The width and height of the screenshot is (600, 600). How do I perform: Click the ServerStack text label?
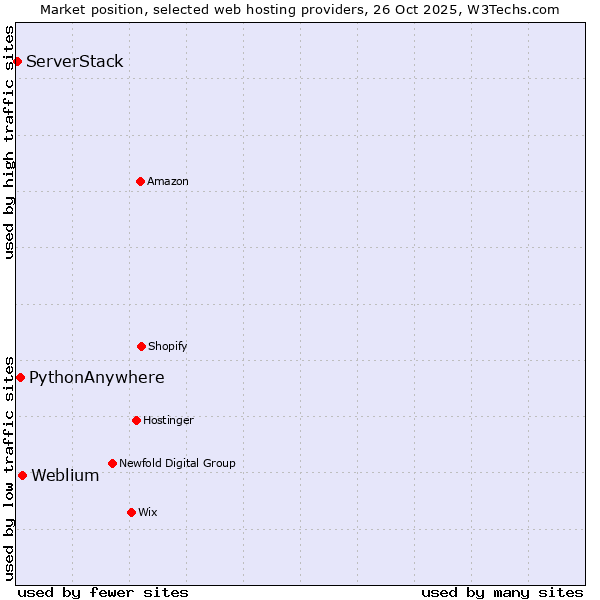[x=75, y=62]
